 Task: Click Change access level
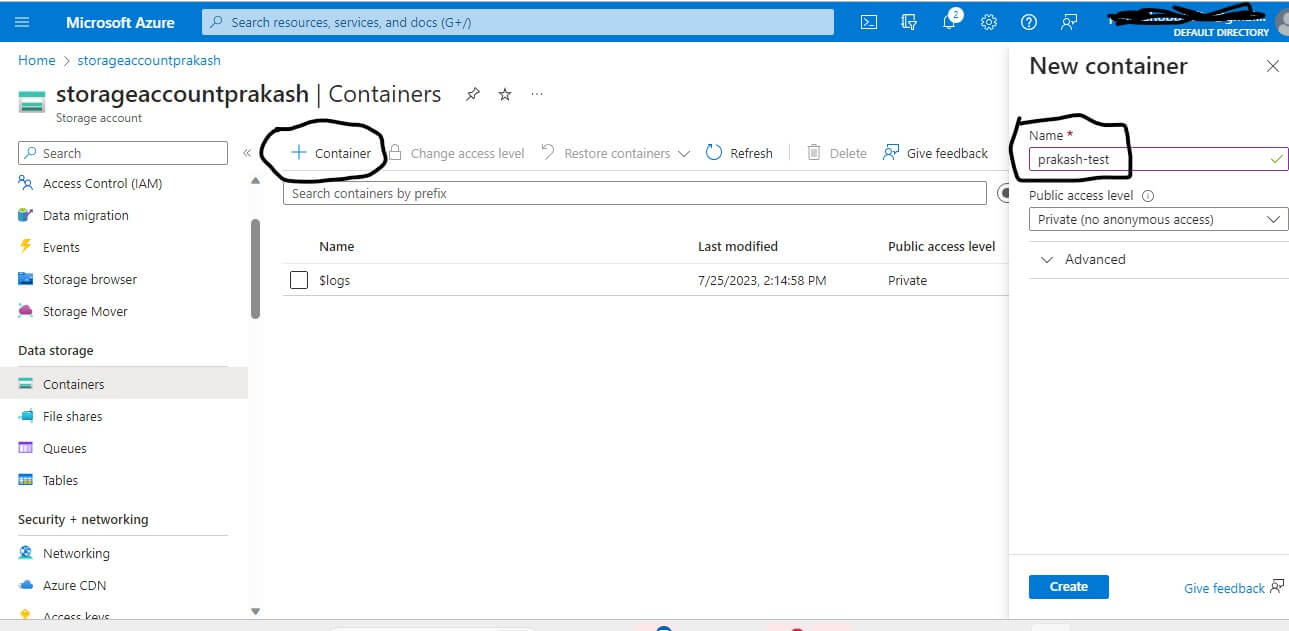[x=456, y=153]
